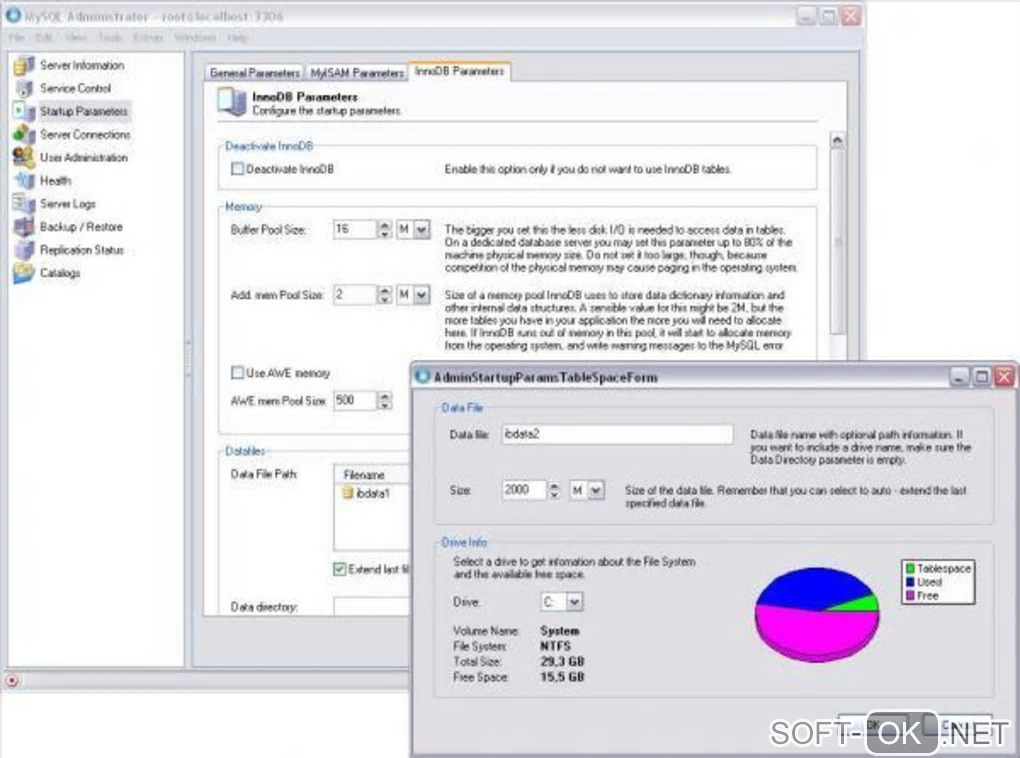Click the NTFS file system value
Screen dimensions: 1020x758
tap(556, 646)
